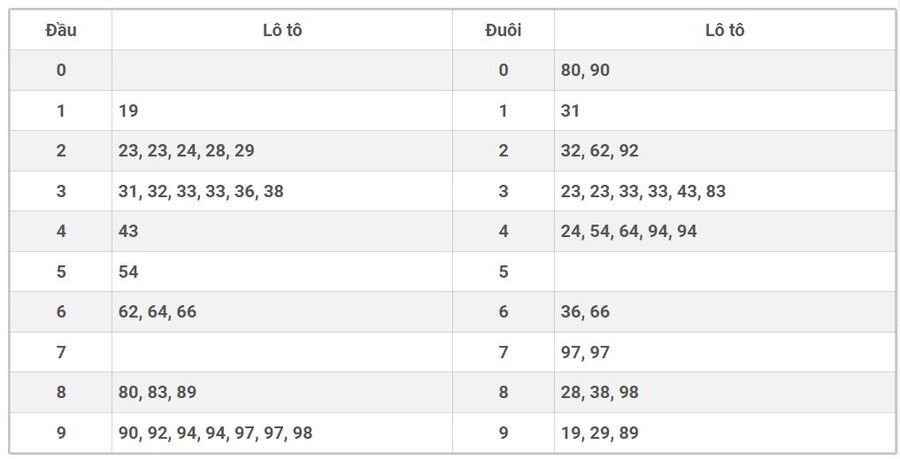Click the cell "23, 23, 33, 33, 43, 83"
The height and width of the screenshot is (459, 900).
pyautogui.click(x=643, y=191)
